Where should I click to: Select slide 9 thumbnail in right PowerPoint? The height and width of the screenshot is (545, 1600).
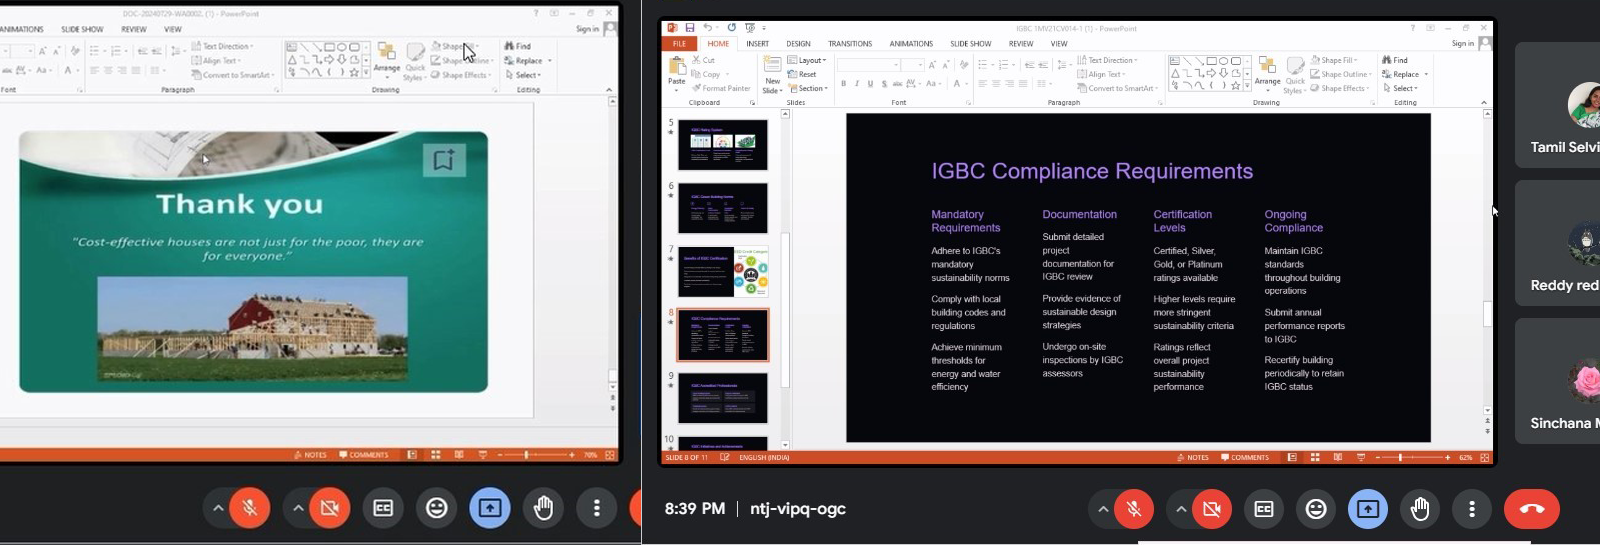(x=723, y=398)
